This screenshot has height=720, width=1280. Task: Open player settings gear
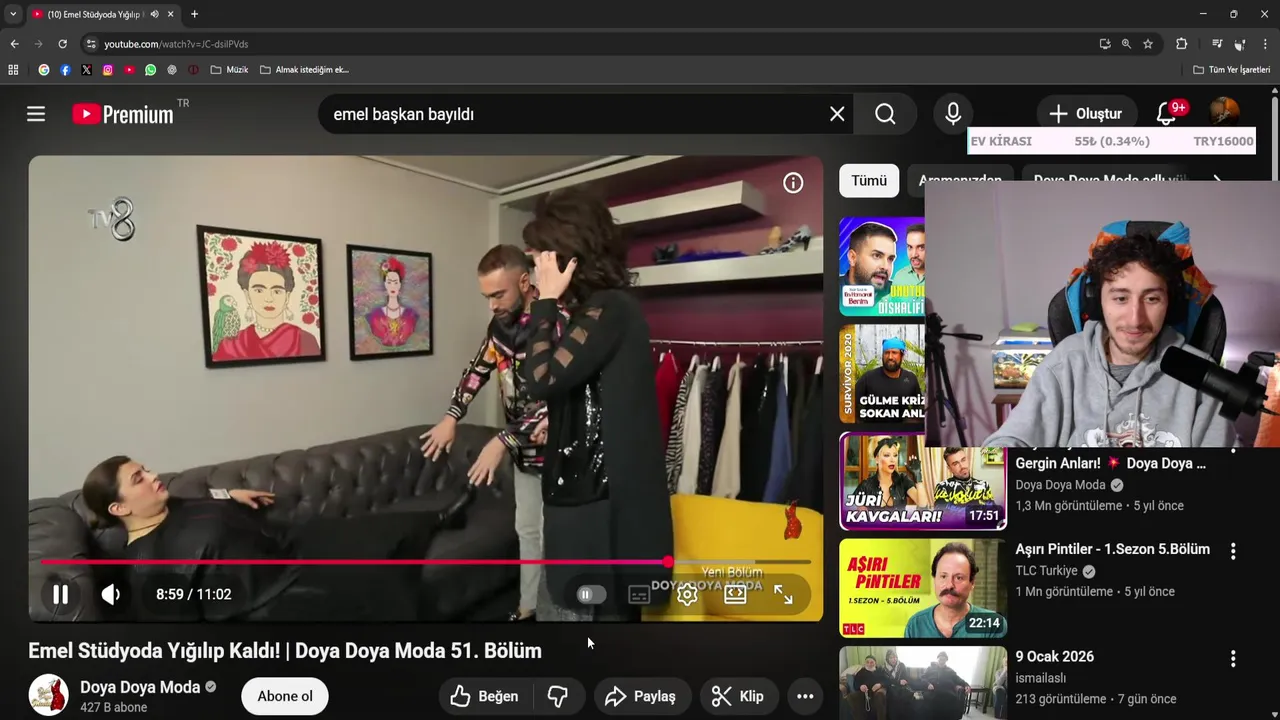click(687, 594)
